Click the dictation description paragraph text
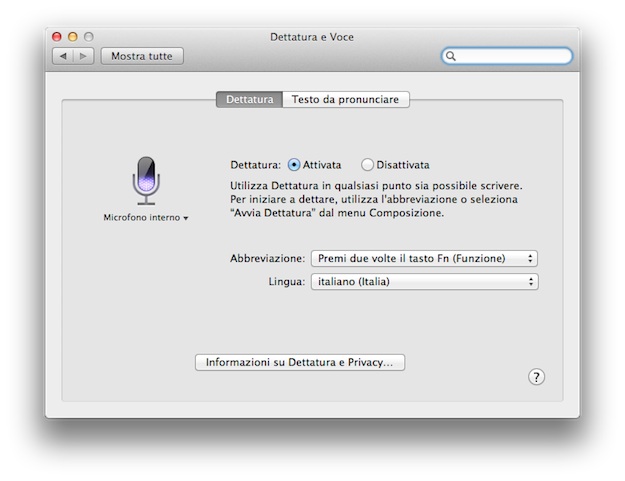625x481 pixels. tap(376, 199)
